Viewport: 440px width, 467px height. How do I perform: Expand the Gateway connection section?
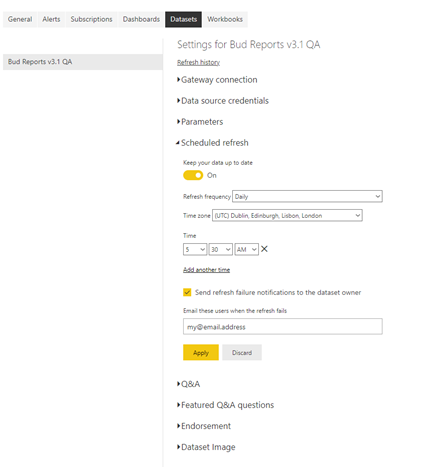(217, 80)
